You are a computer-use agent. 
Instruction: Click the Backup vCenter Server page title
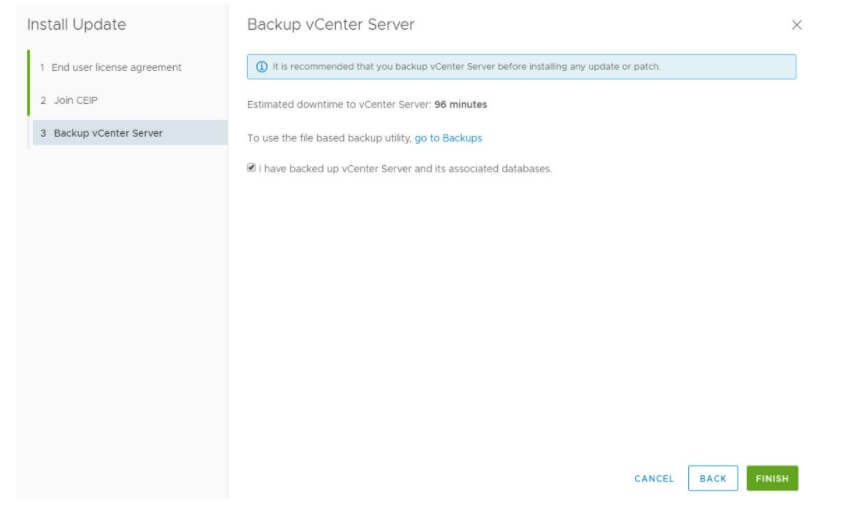point(330,24)
